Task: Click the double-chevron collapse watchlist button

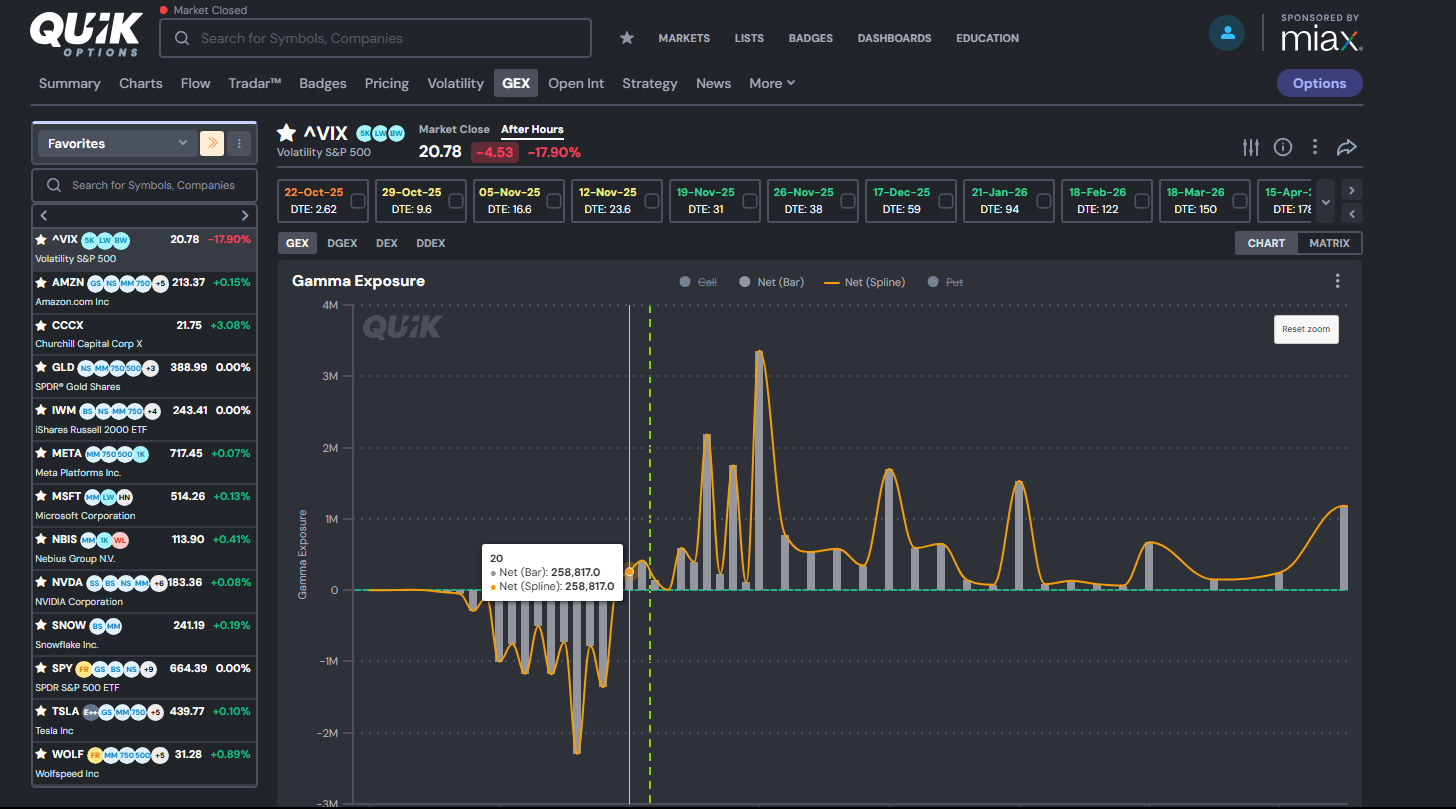Action: click(211, 143)
